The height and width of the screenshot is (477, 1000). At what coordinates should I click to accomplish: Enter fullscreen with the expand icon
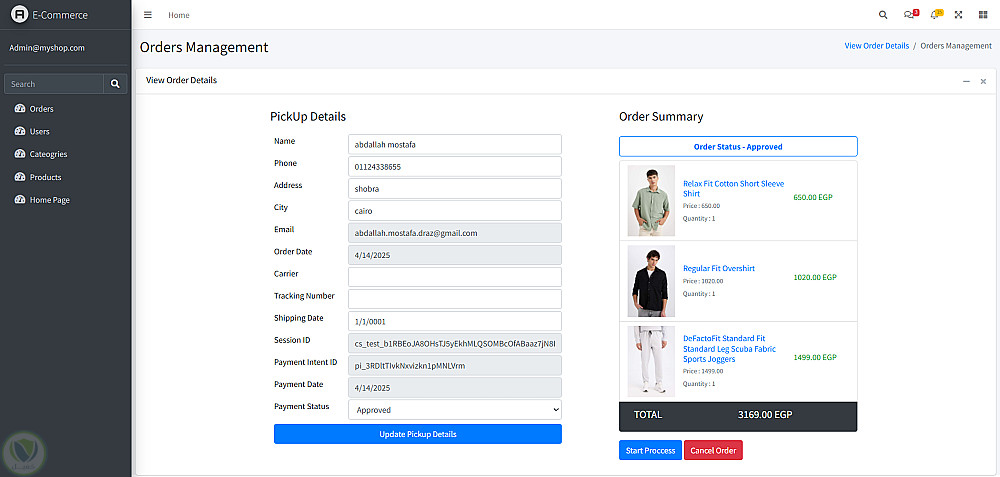[959, 15]
